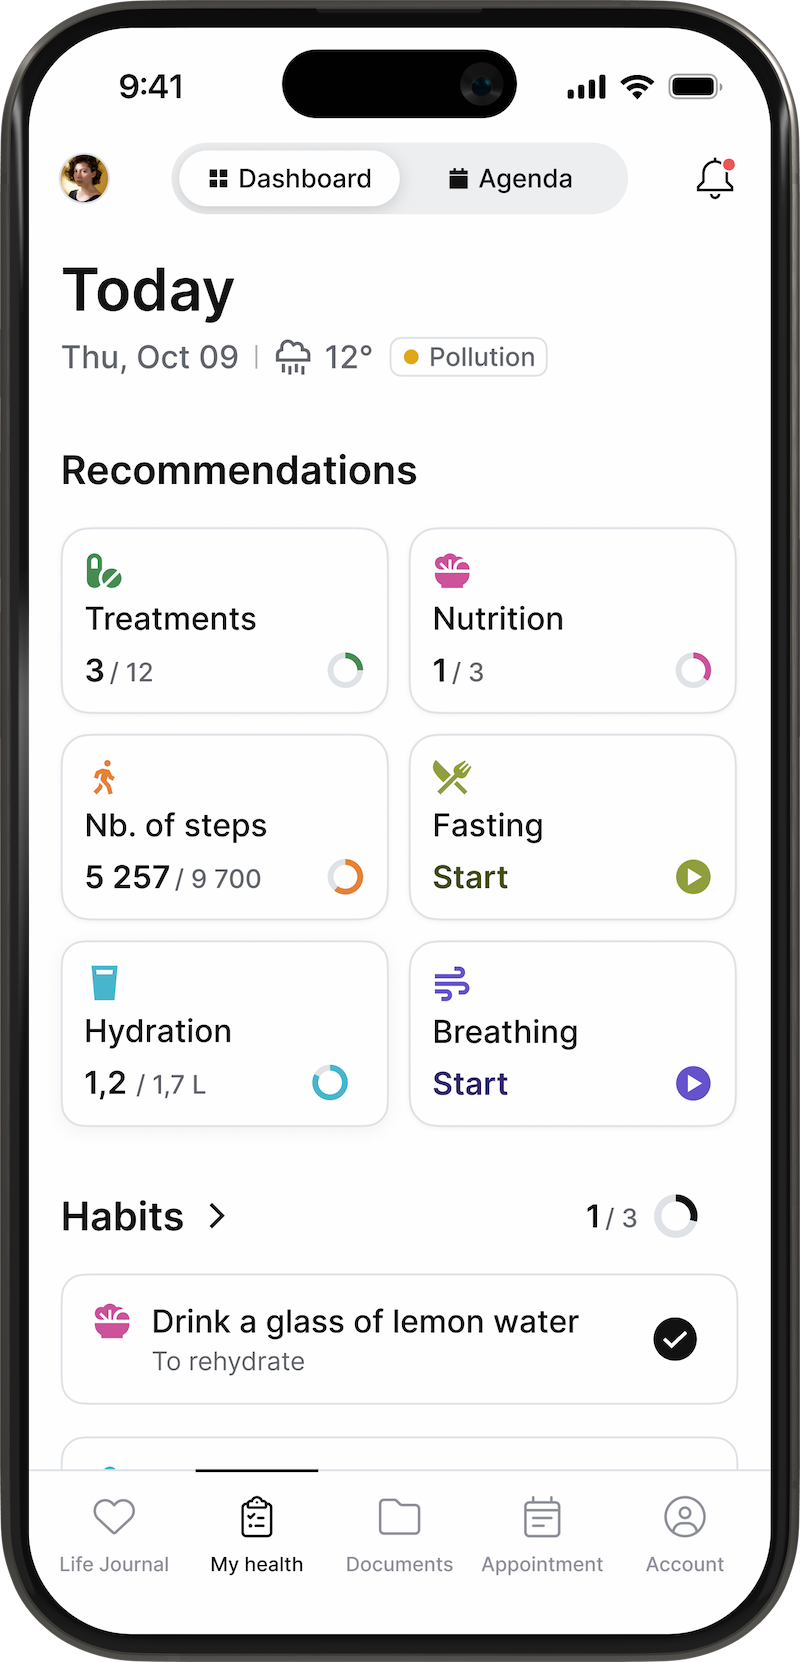Start Fasting with green play button
Image resolution: width=800 pixels, height=1662 pixels.
point(693,877)
